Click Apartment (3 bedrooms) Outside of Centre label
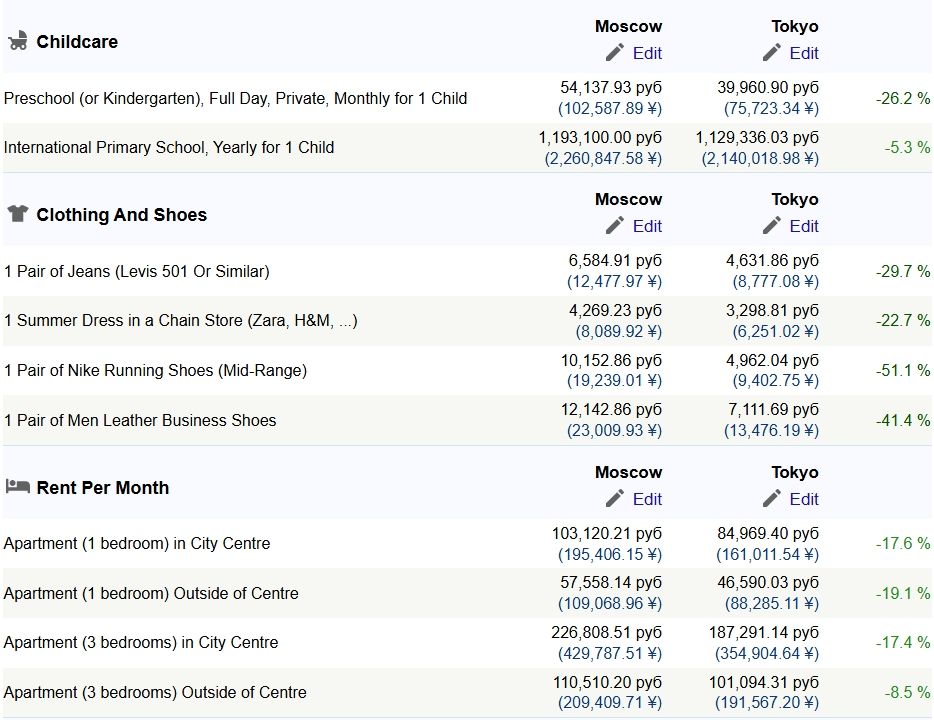 click(x=155, y=693)
